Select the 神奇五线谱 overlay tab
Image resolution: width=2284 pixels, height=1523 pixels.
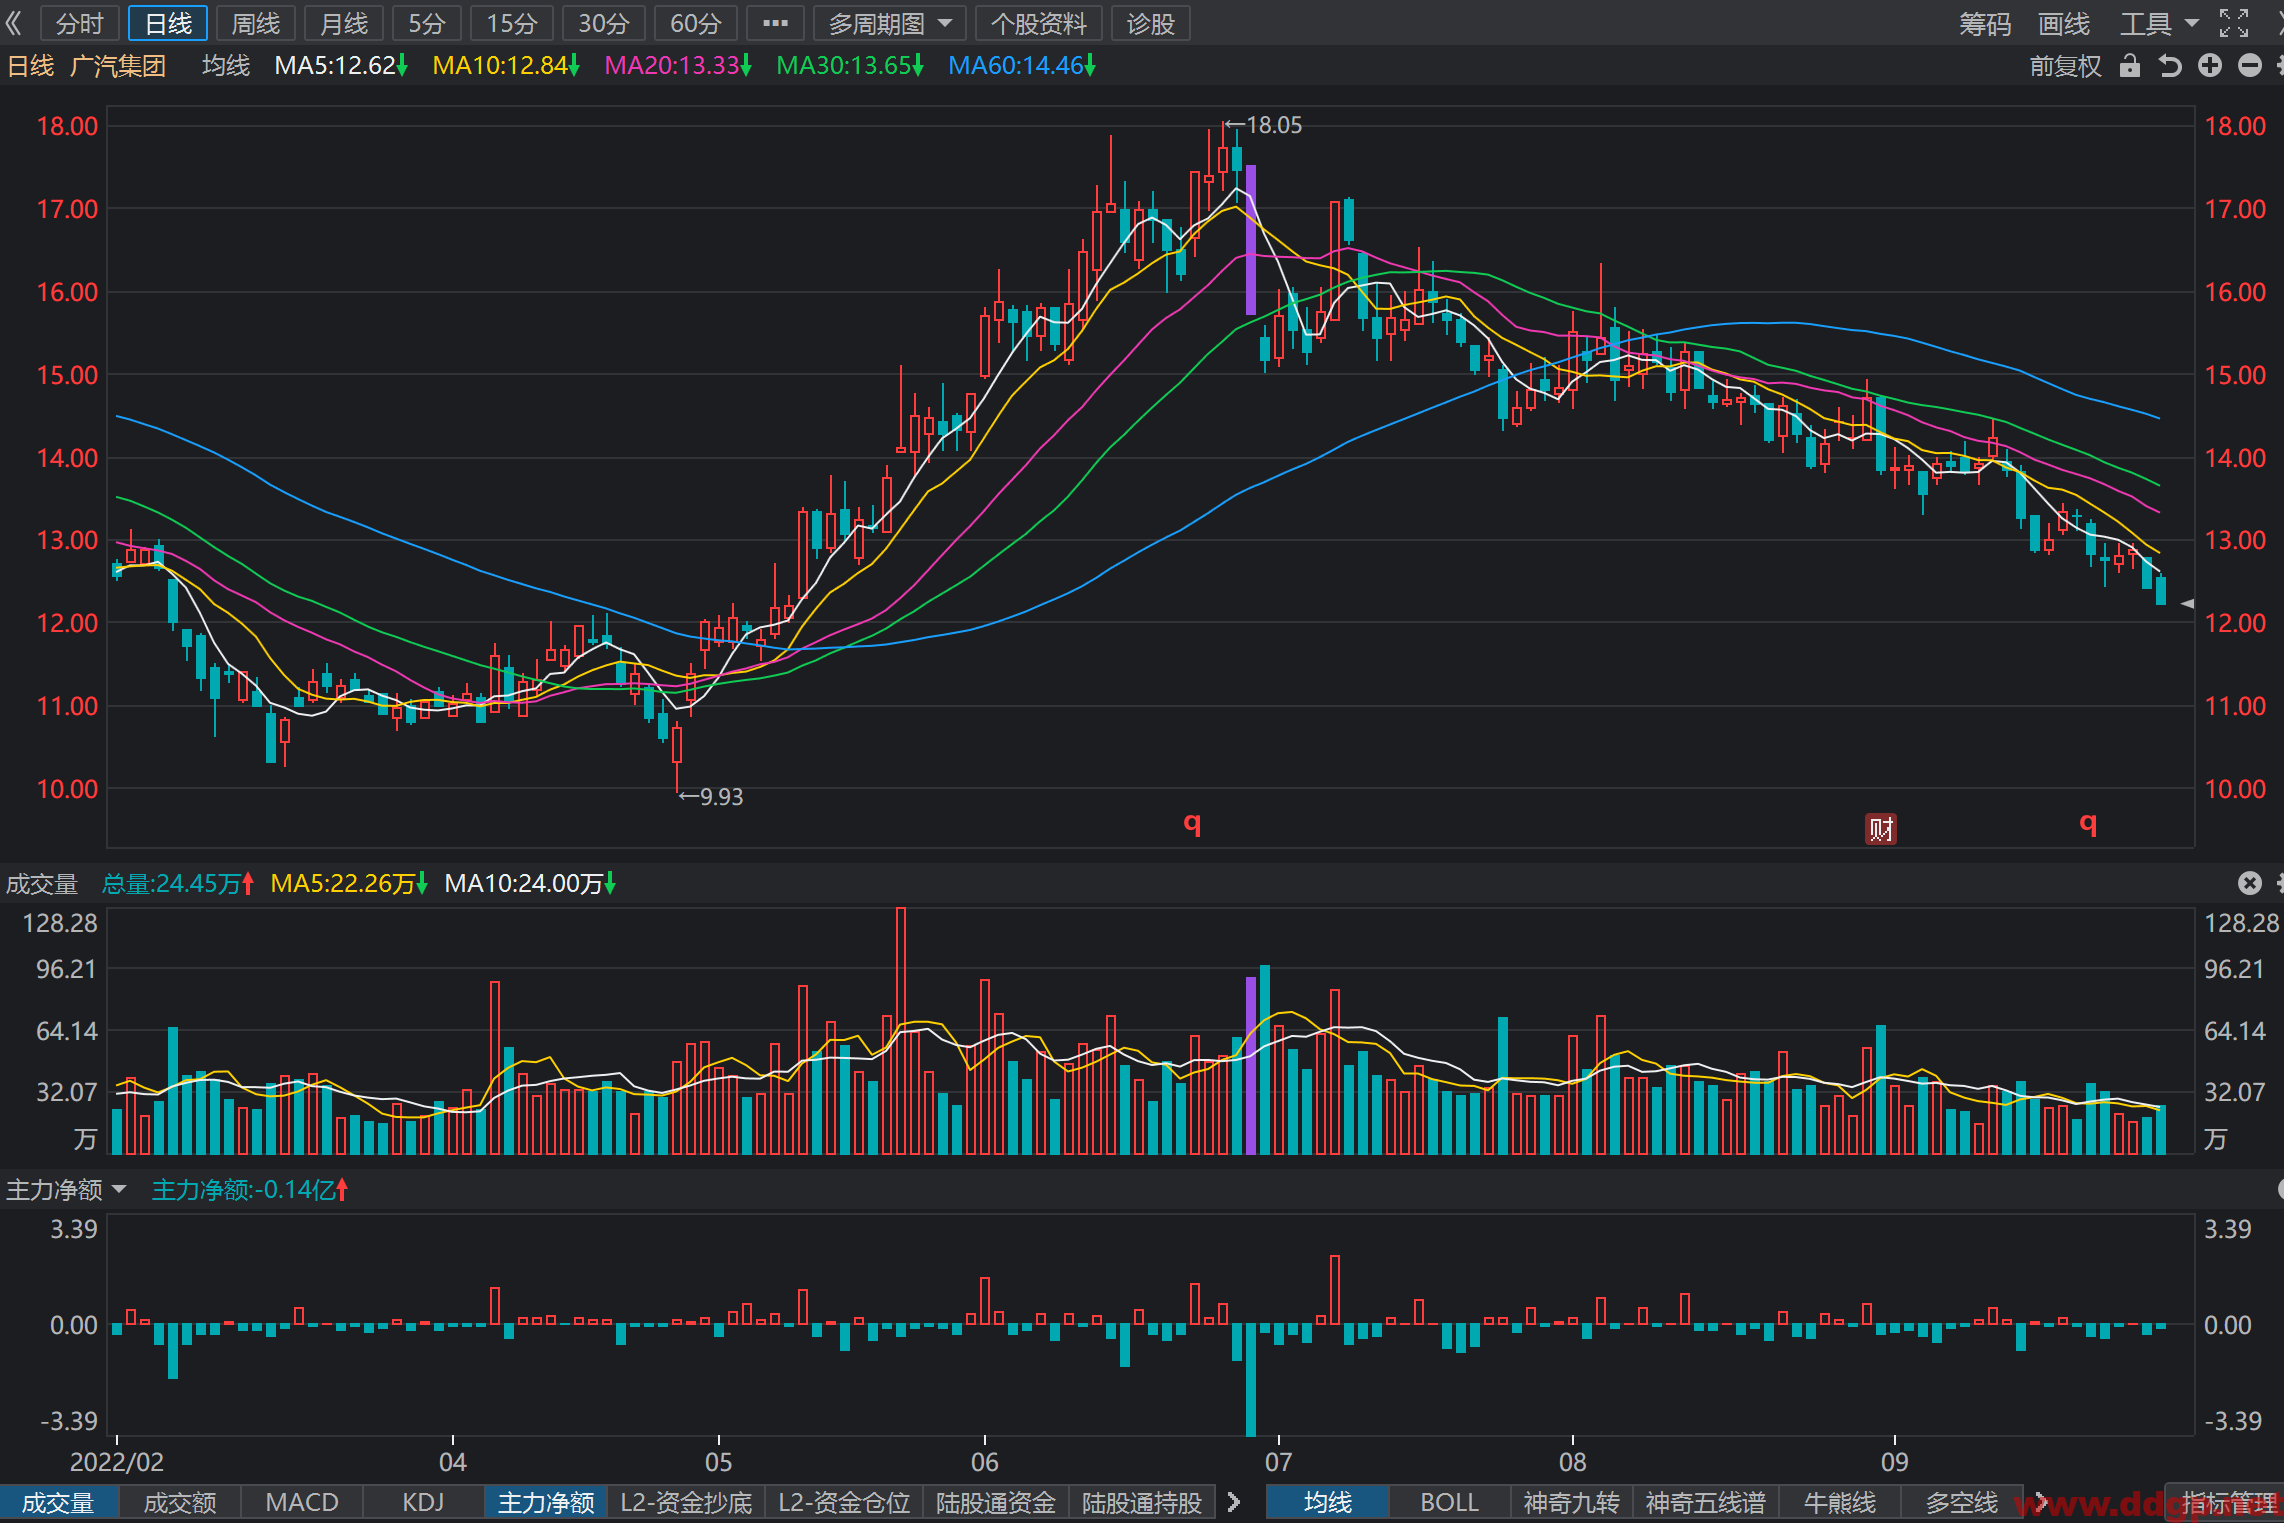tap(1706, 1502)
